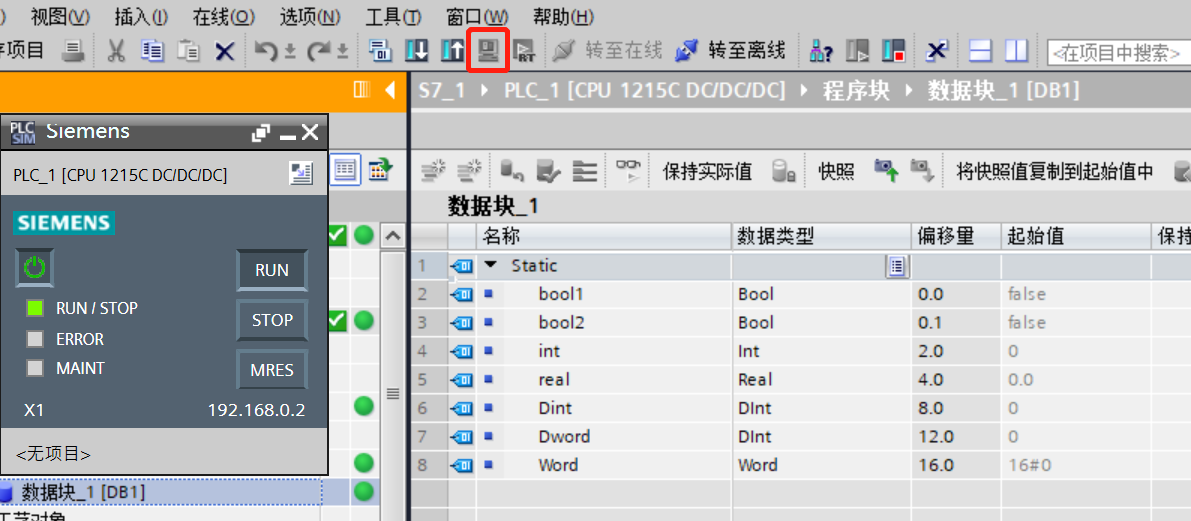
Task: Split the editor space horizontally
Action: click(981, 51)
